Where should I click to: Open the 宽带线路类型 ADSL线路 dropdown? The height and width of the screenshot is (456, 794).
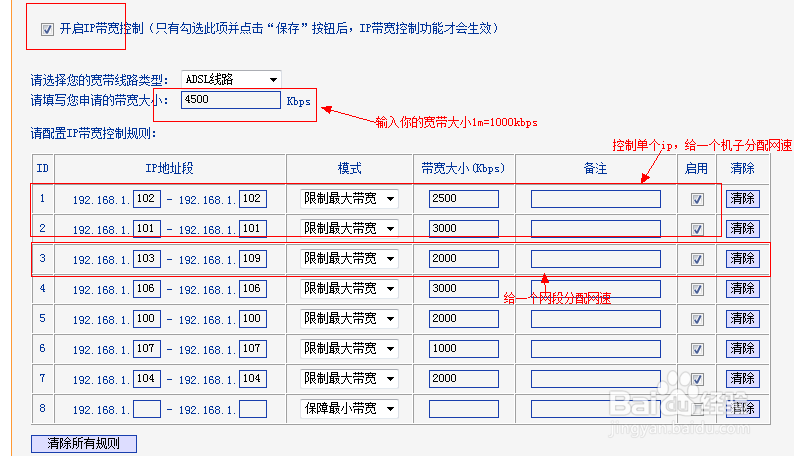pos(231,79)
